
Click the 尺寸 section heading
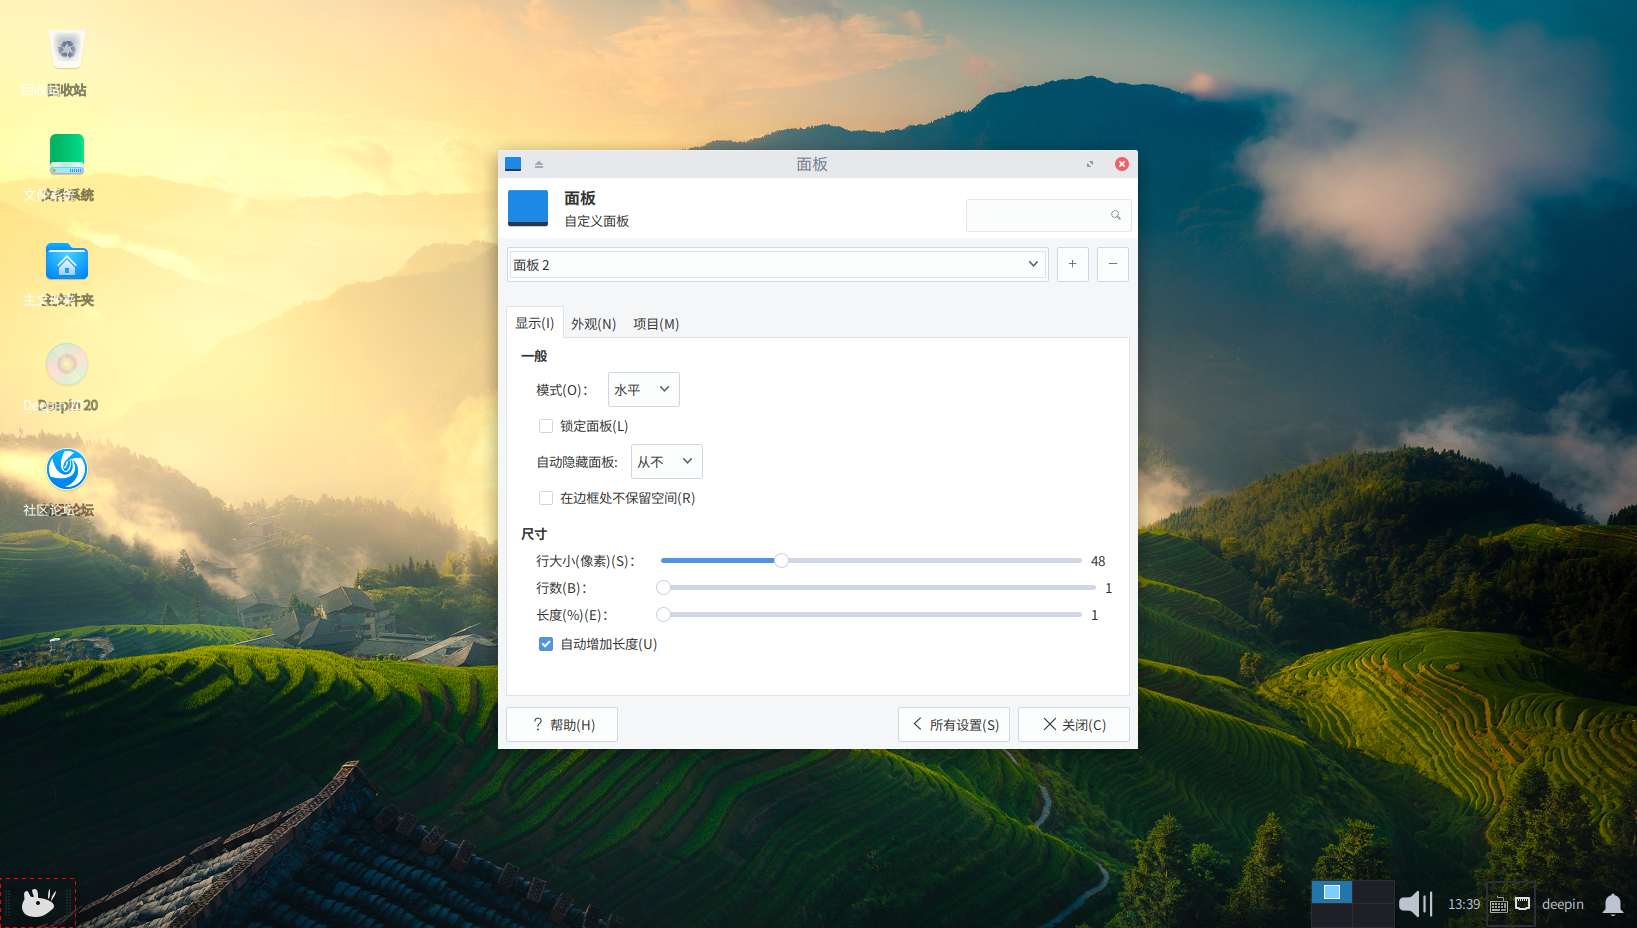click(534, 534)
